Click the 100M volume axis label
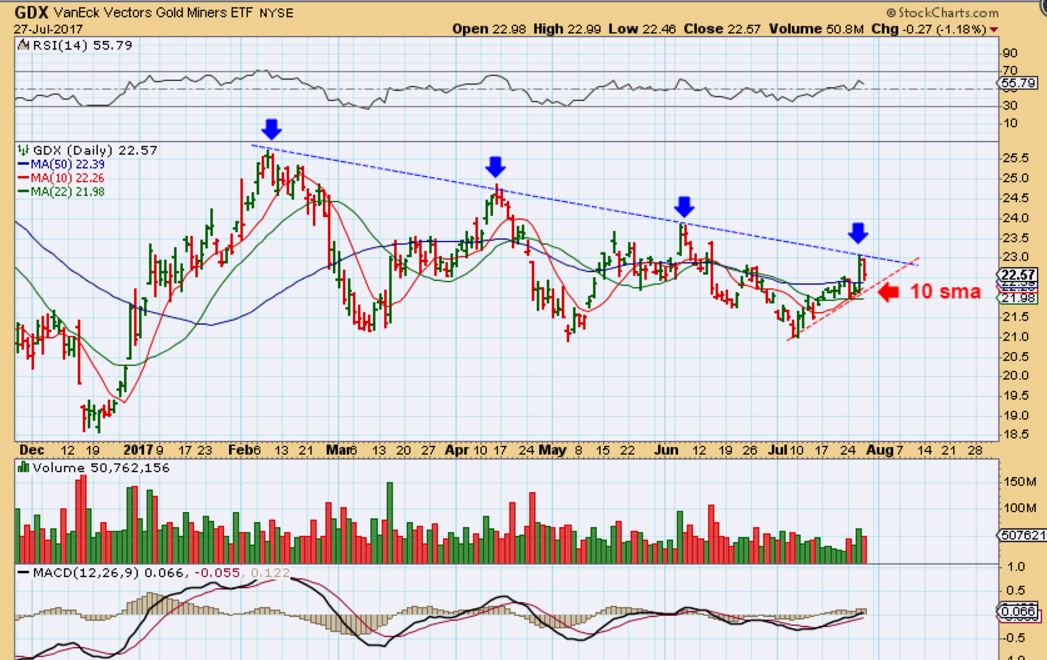 point(1019,508)
